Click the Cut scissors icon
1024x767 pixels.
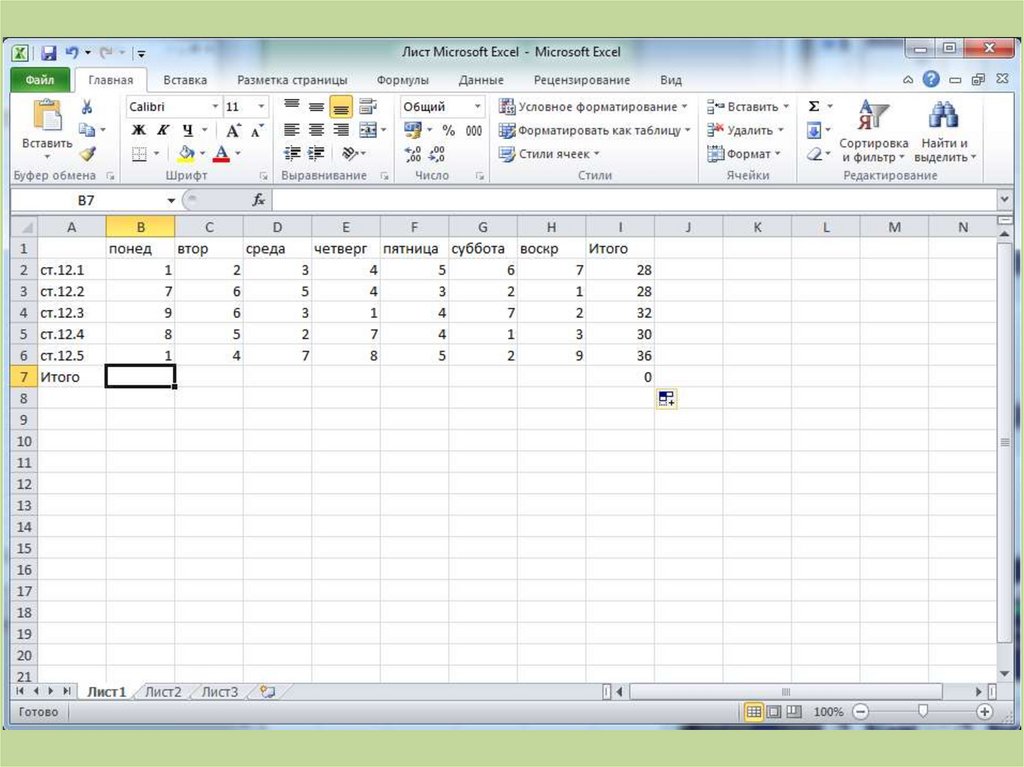tap(87, 107)
